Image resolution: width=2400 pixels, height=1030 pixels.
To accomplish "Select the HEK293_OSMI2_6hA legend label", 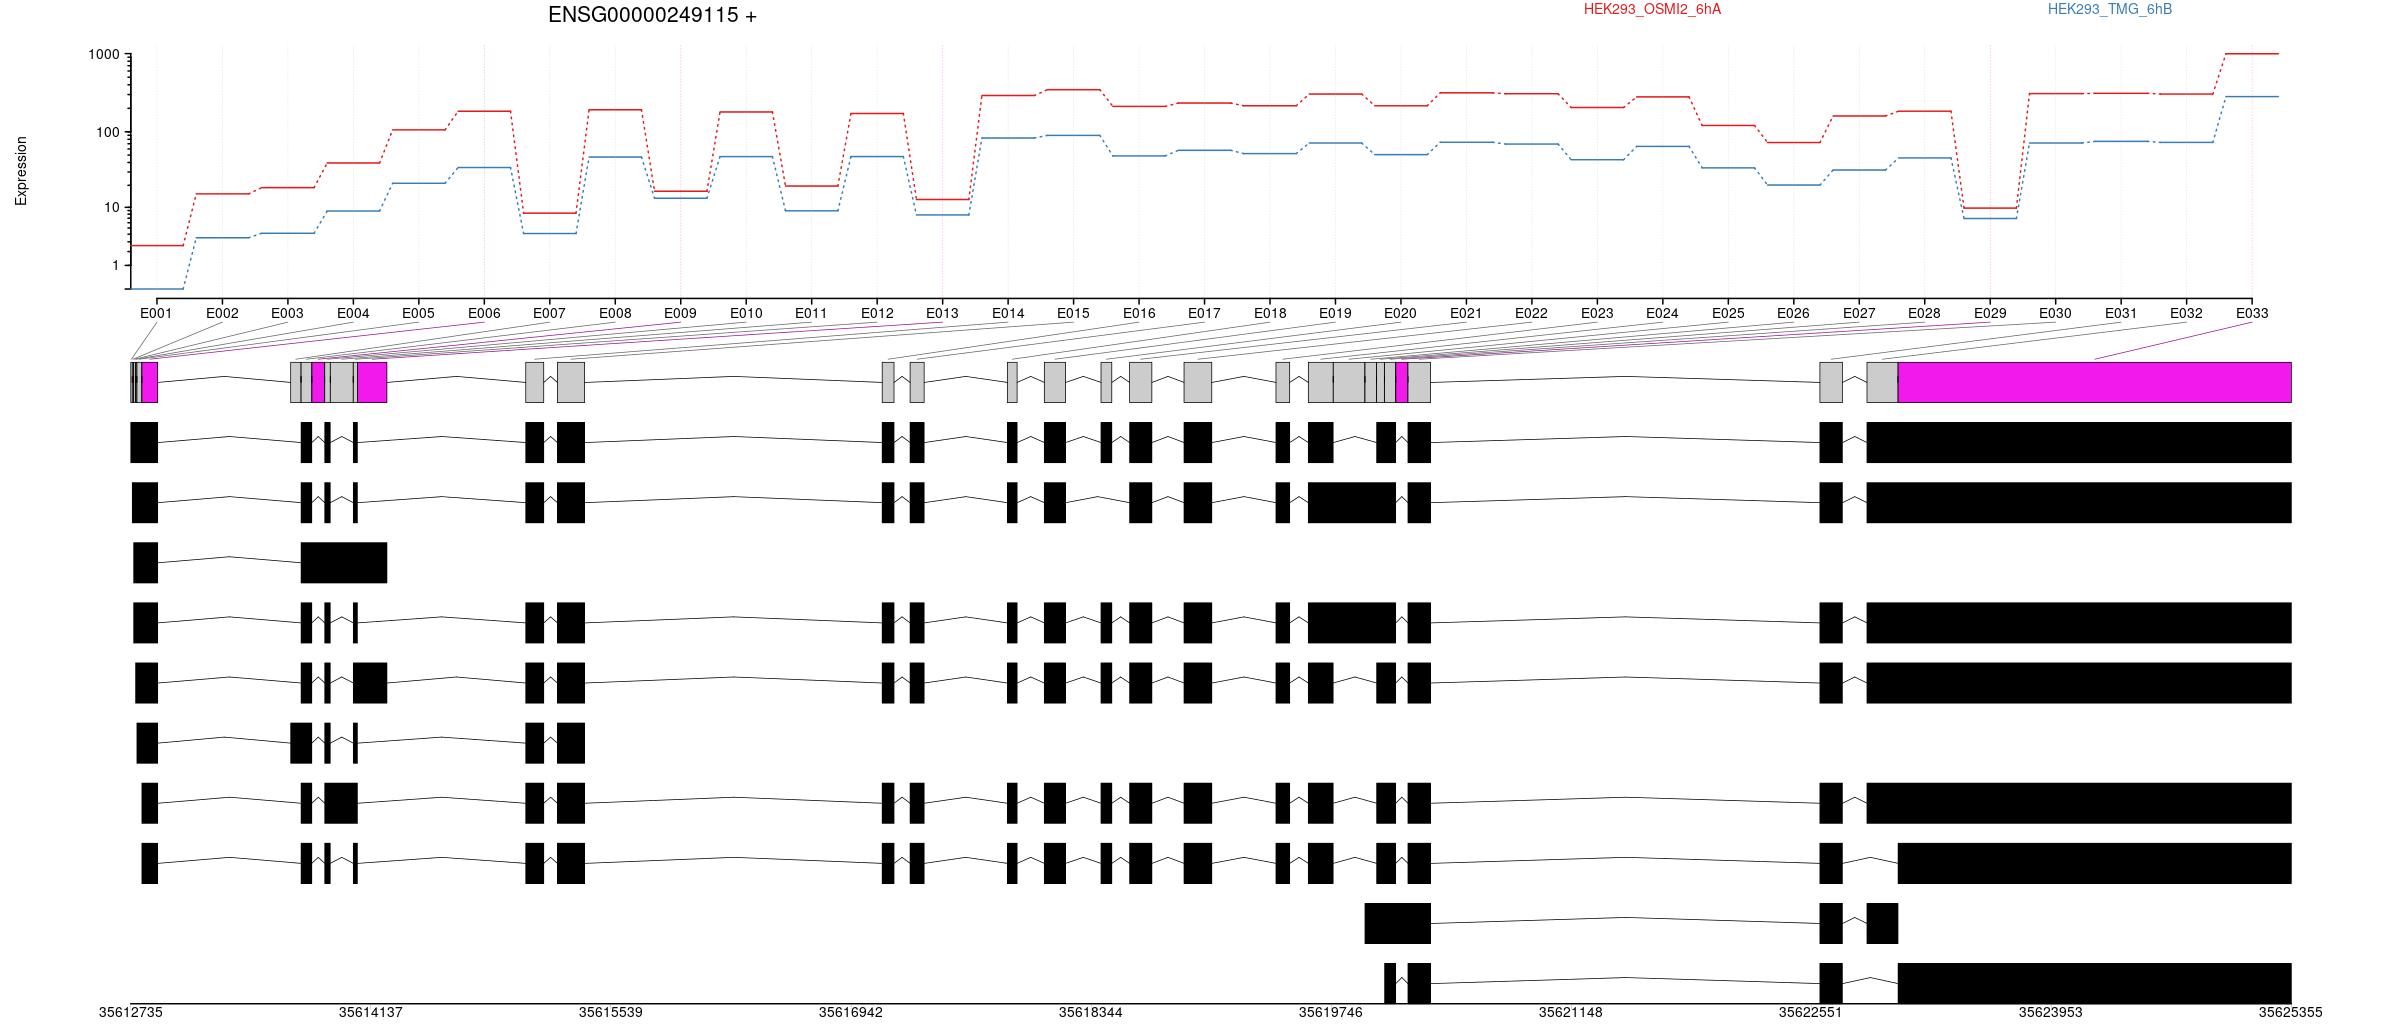I will coord(1652,9).
